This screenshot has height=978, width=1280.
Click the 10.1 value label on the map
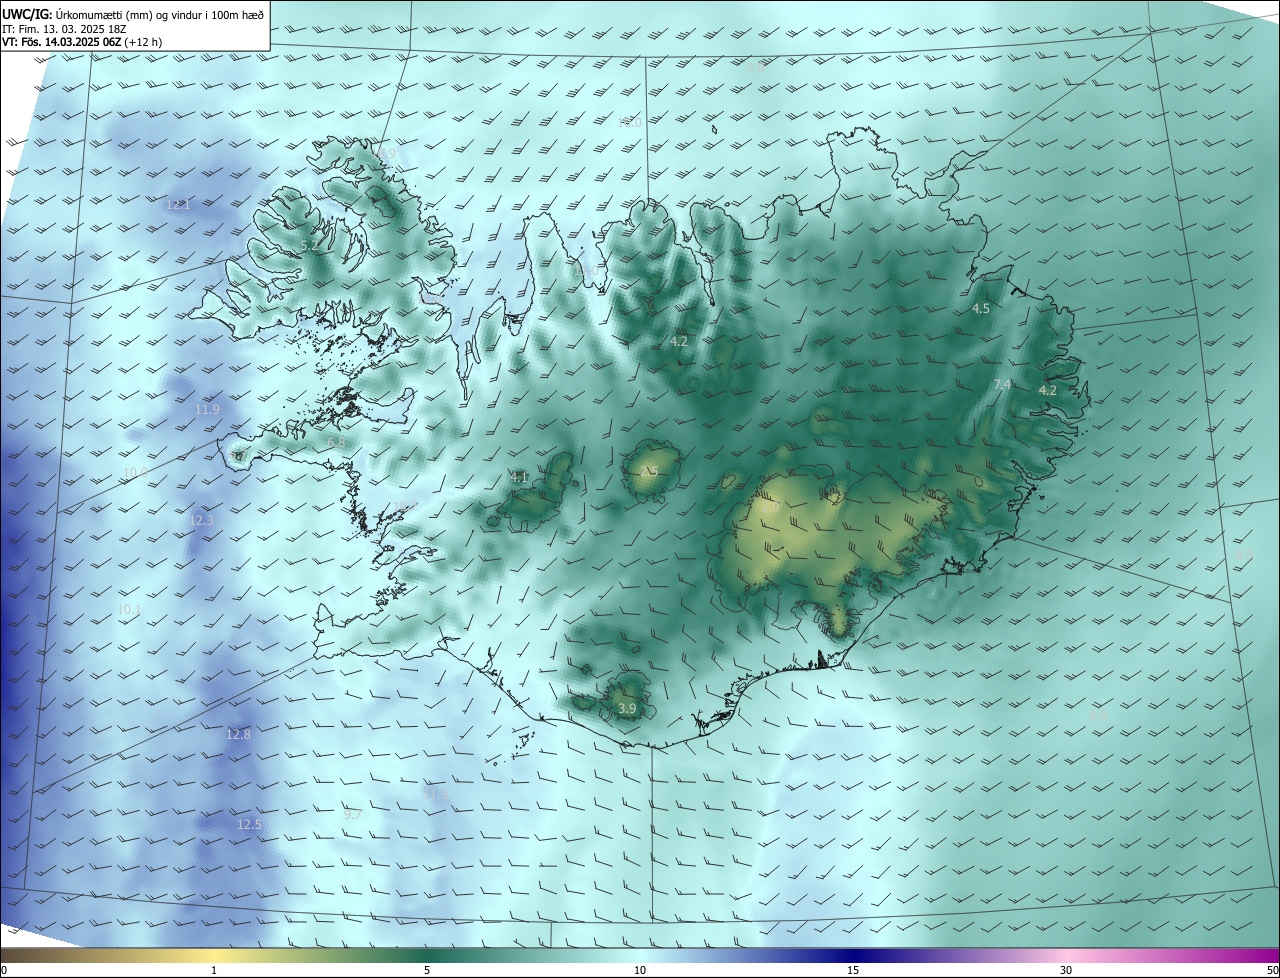(x=129, y=609)
